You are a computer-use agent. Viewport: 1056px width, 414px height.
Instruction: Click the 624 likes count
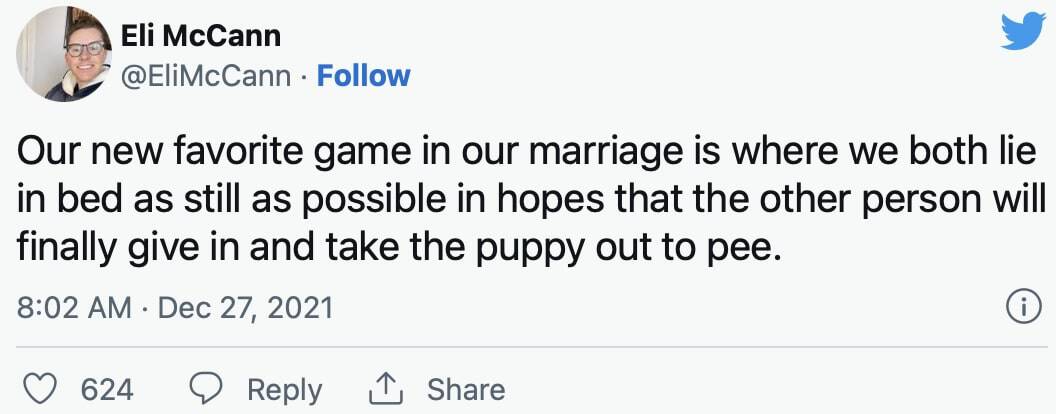tap(107, 390)
